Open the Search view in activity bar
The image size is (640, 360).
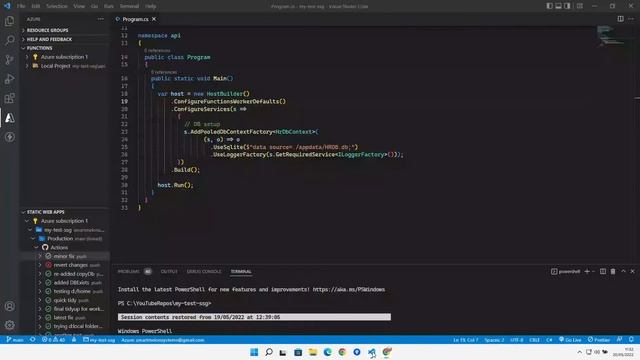(9, 40)
